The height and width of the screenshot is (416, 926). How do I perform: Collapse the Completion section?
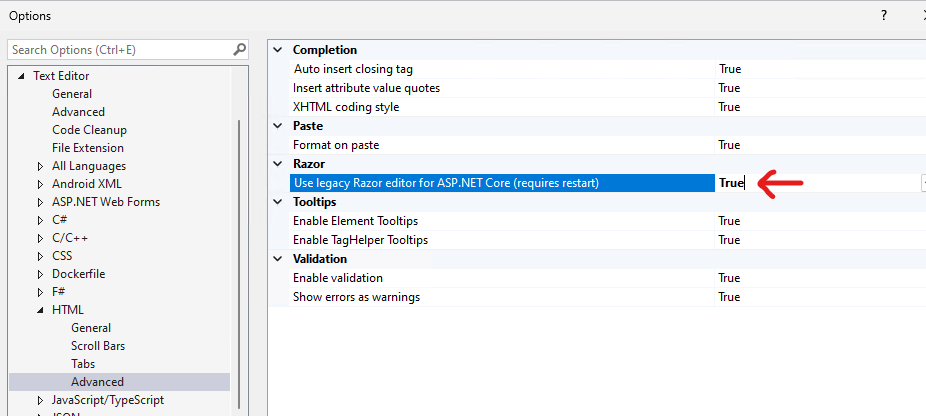coord(279,50)
